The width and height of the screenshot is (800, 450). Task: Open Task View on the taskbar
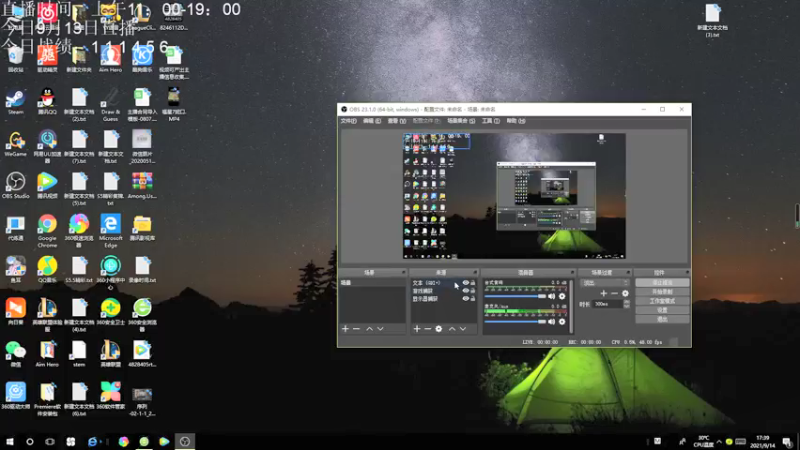point(50,442)
